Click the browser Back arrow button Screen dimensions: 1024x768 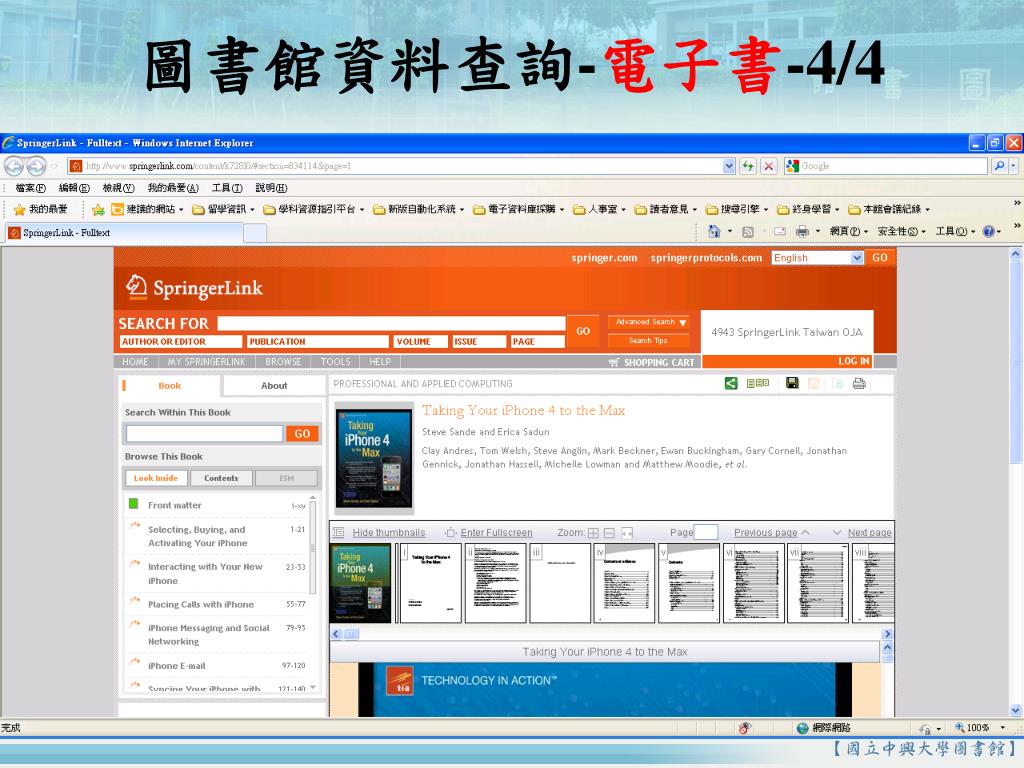tap(15, 166)
